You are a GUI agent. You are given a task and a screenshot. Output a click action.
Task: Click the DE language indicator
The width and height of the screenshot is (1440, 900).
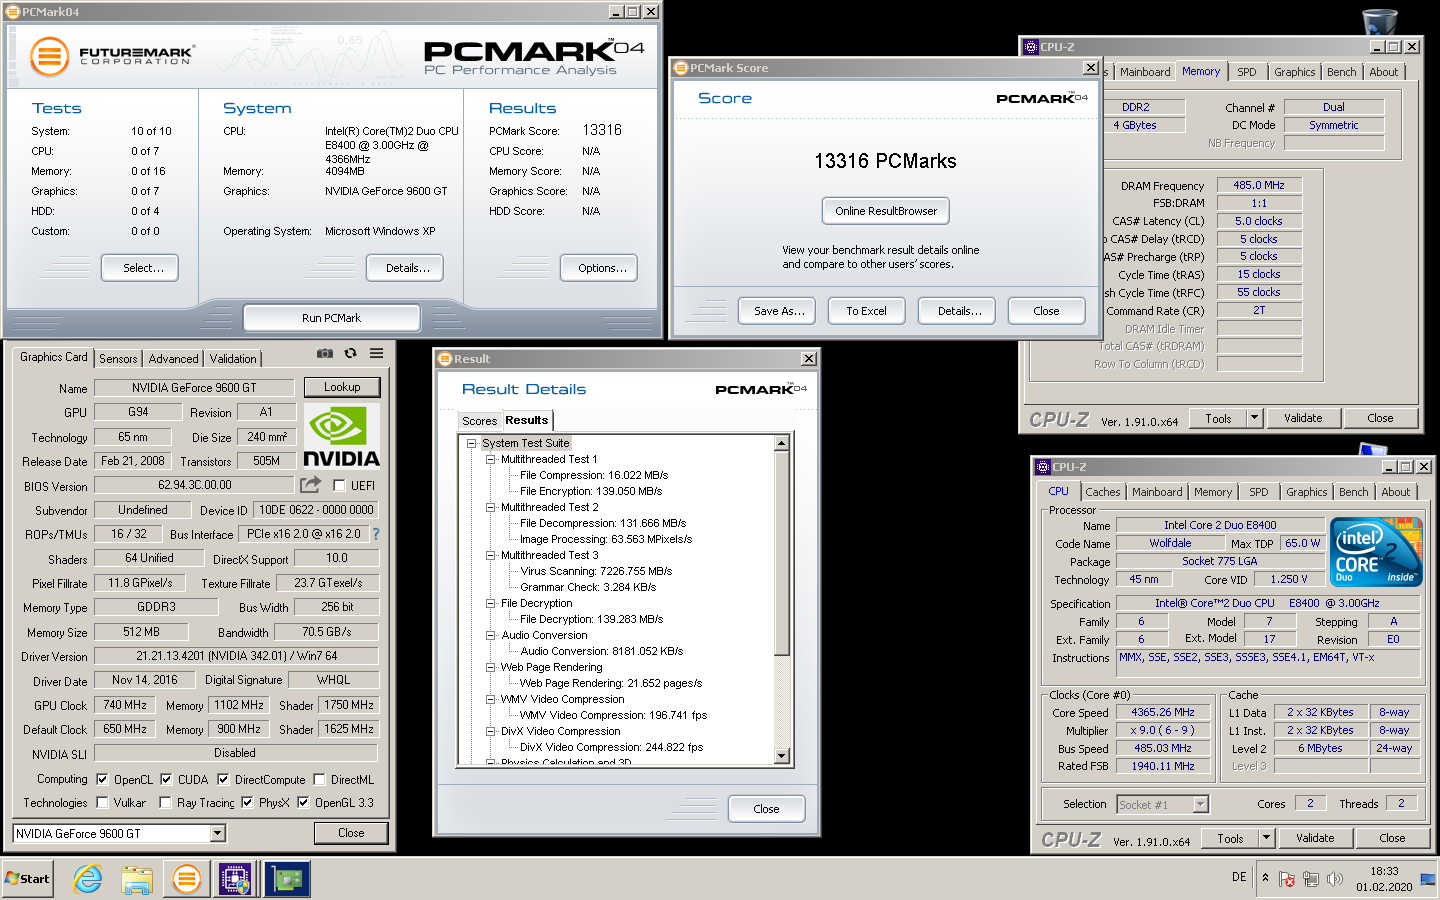pos(1239,877)
